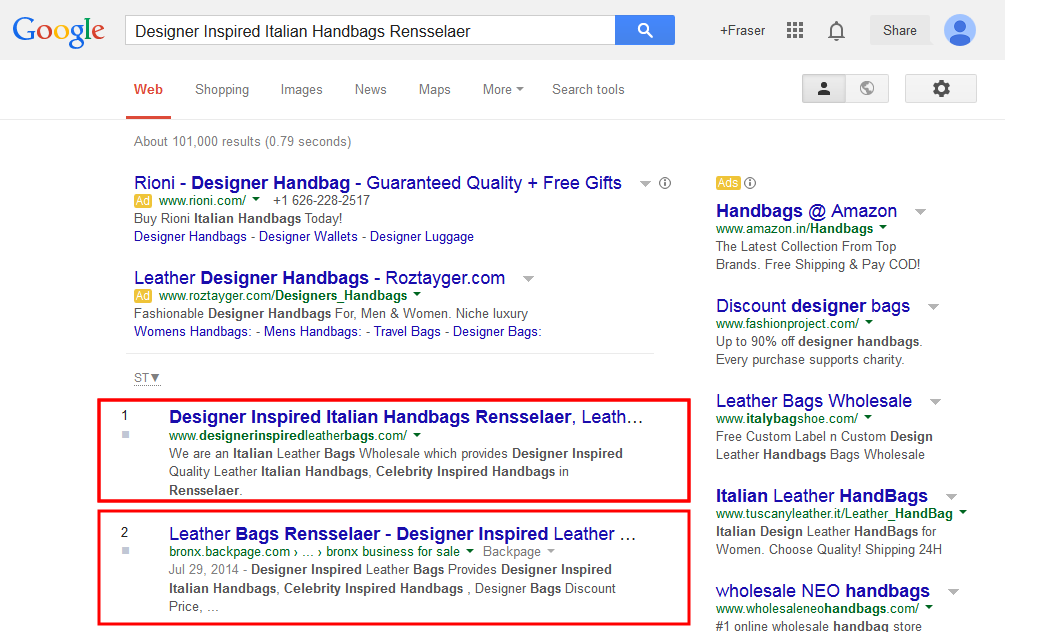Switch to global results globe icon
The image size is (1051, 632).
point(867,88)
